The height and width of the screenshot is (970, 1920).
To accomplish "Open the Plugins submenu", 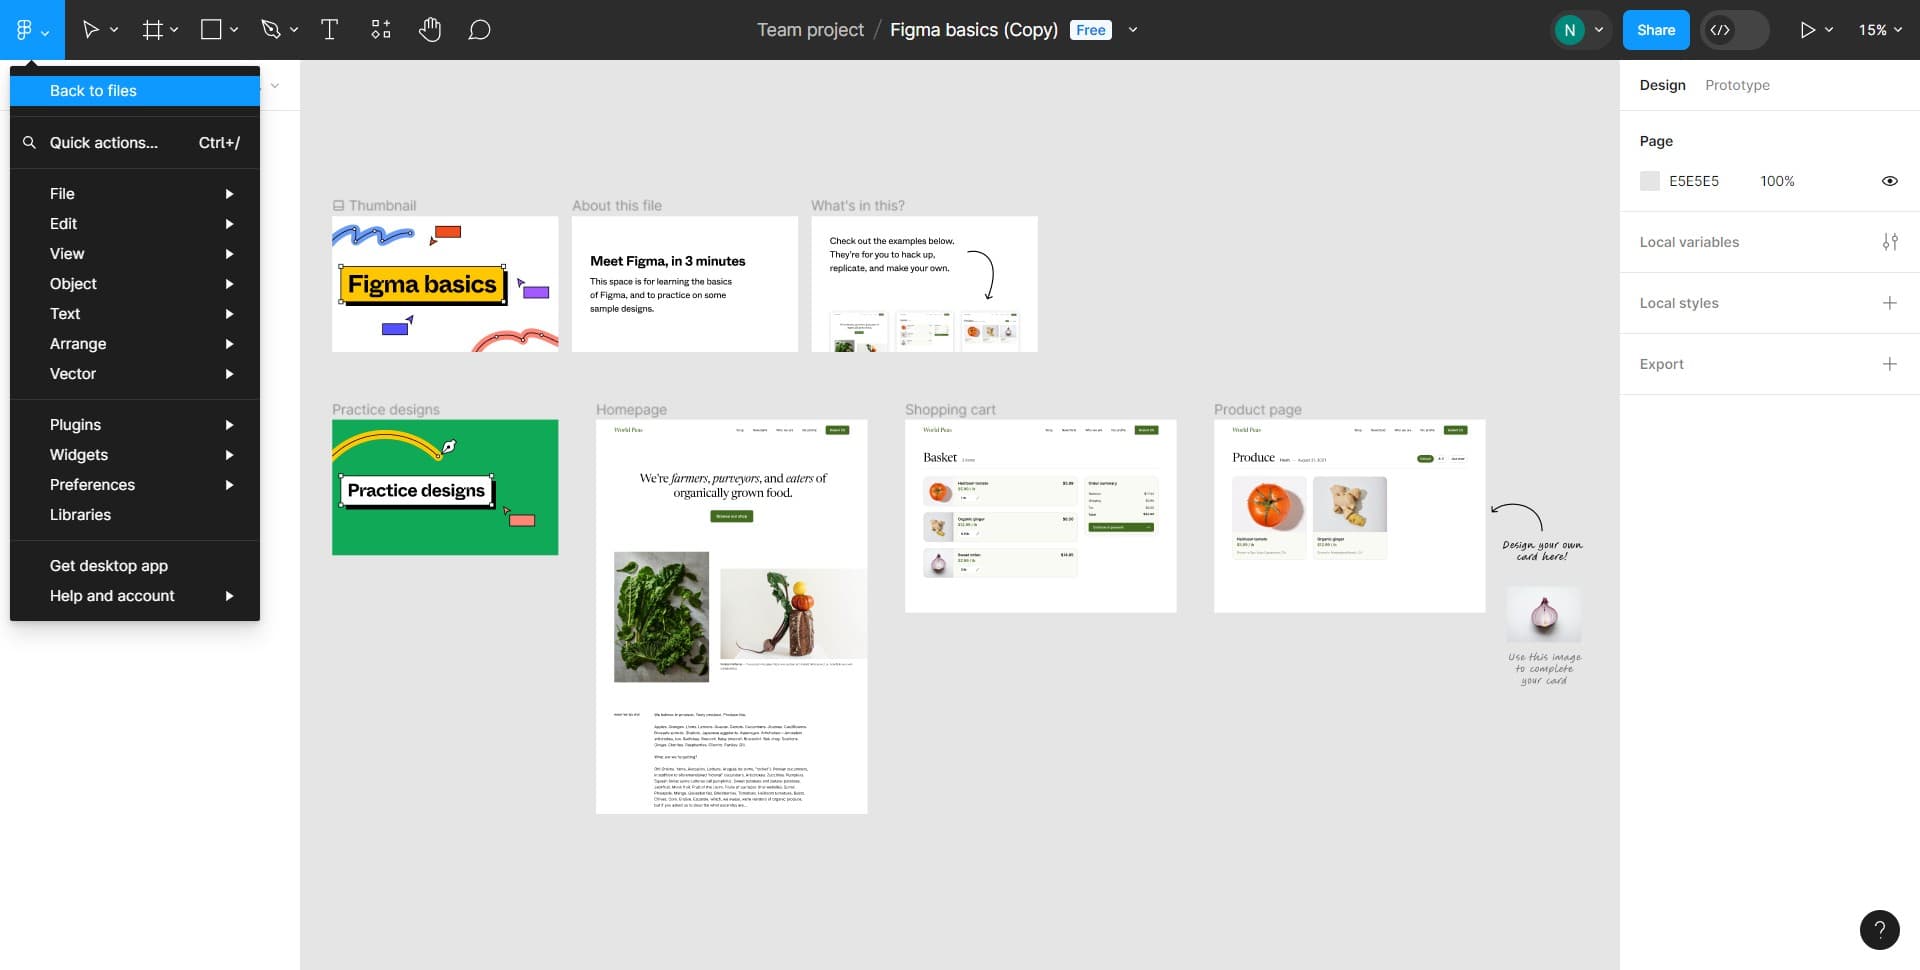I will click(x=75, y=424).
